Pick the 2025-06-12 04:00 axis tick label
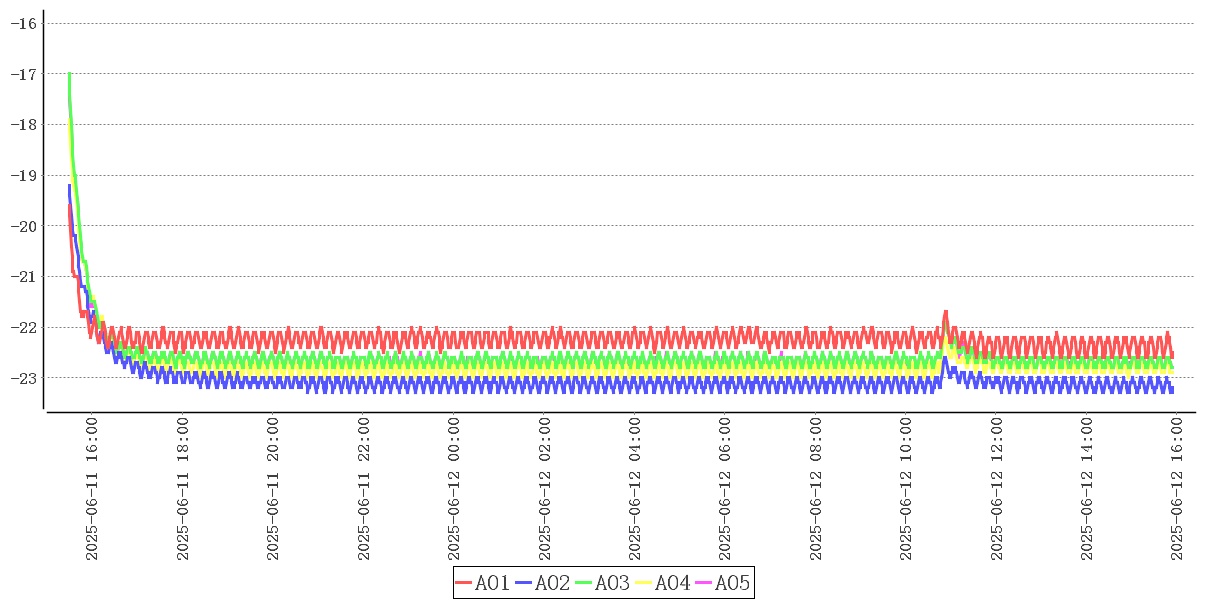 pyautogui.click(x=635, y=489)
